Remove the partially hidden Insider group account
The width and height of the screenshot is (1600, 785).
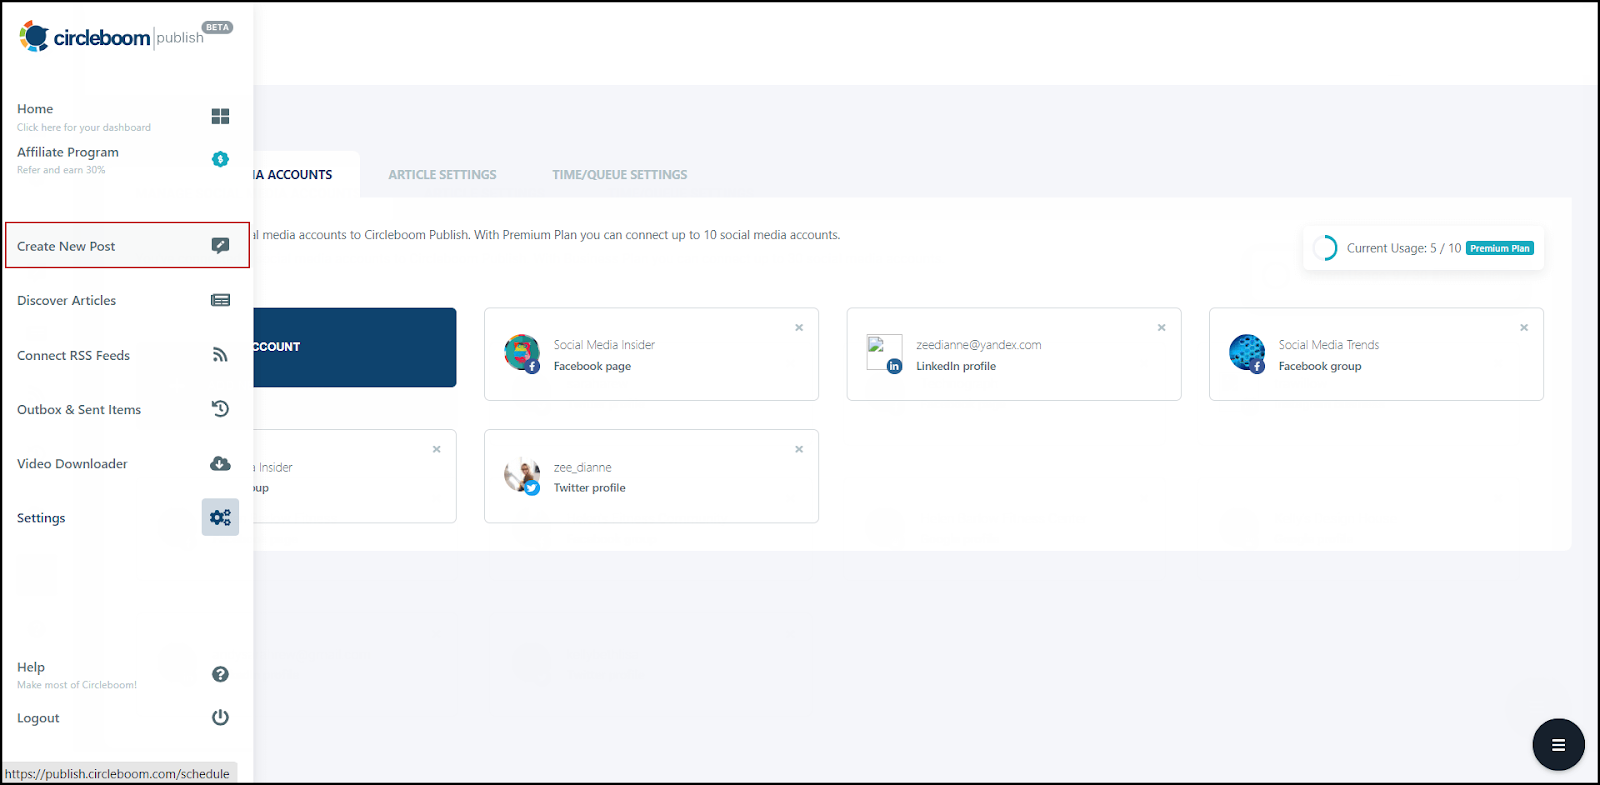tap(436, 450)
